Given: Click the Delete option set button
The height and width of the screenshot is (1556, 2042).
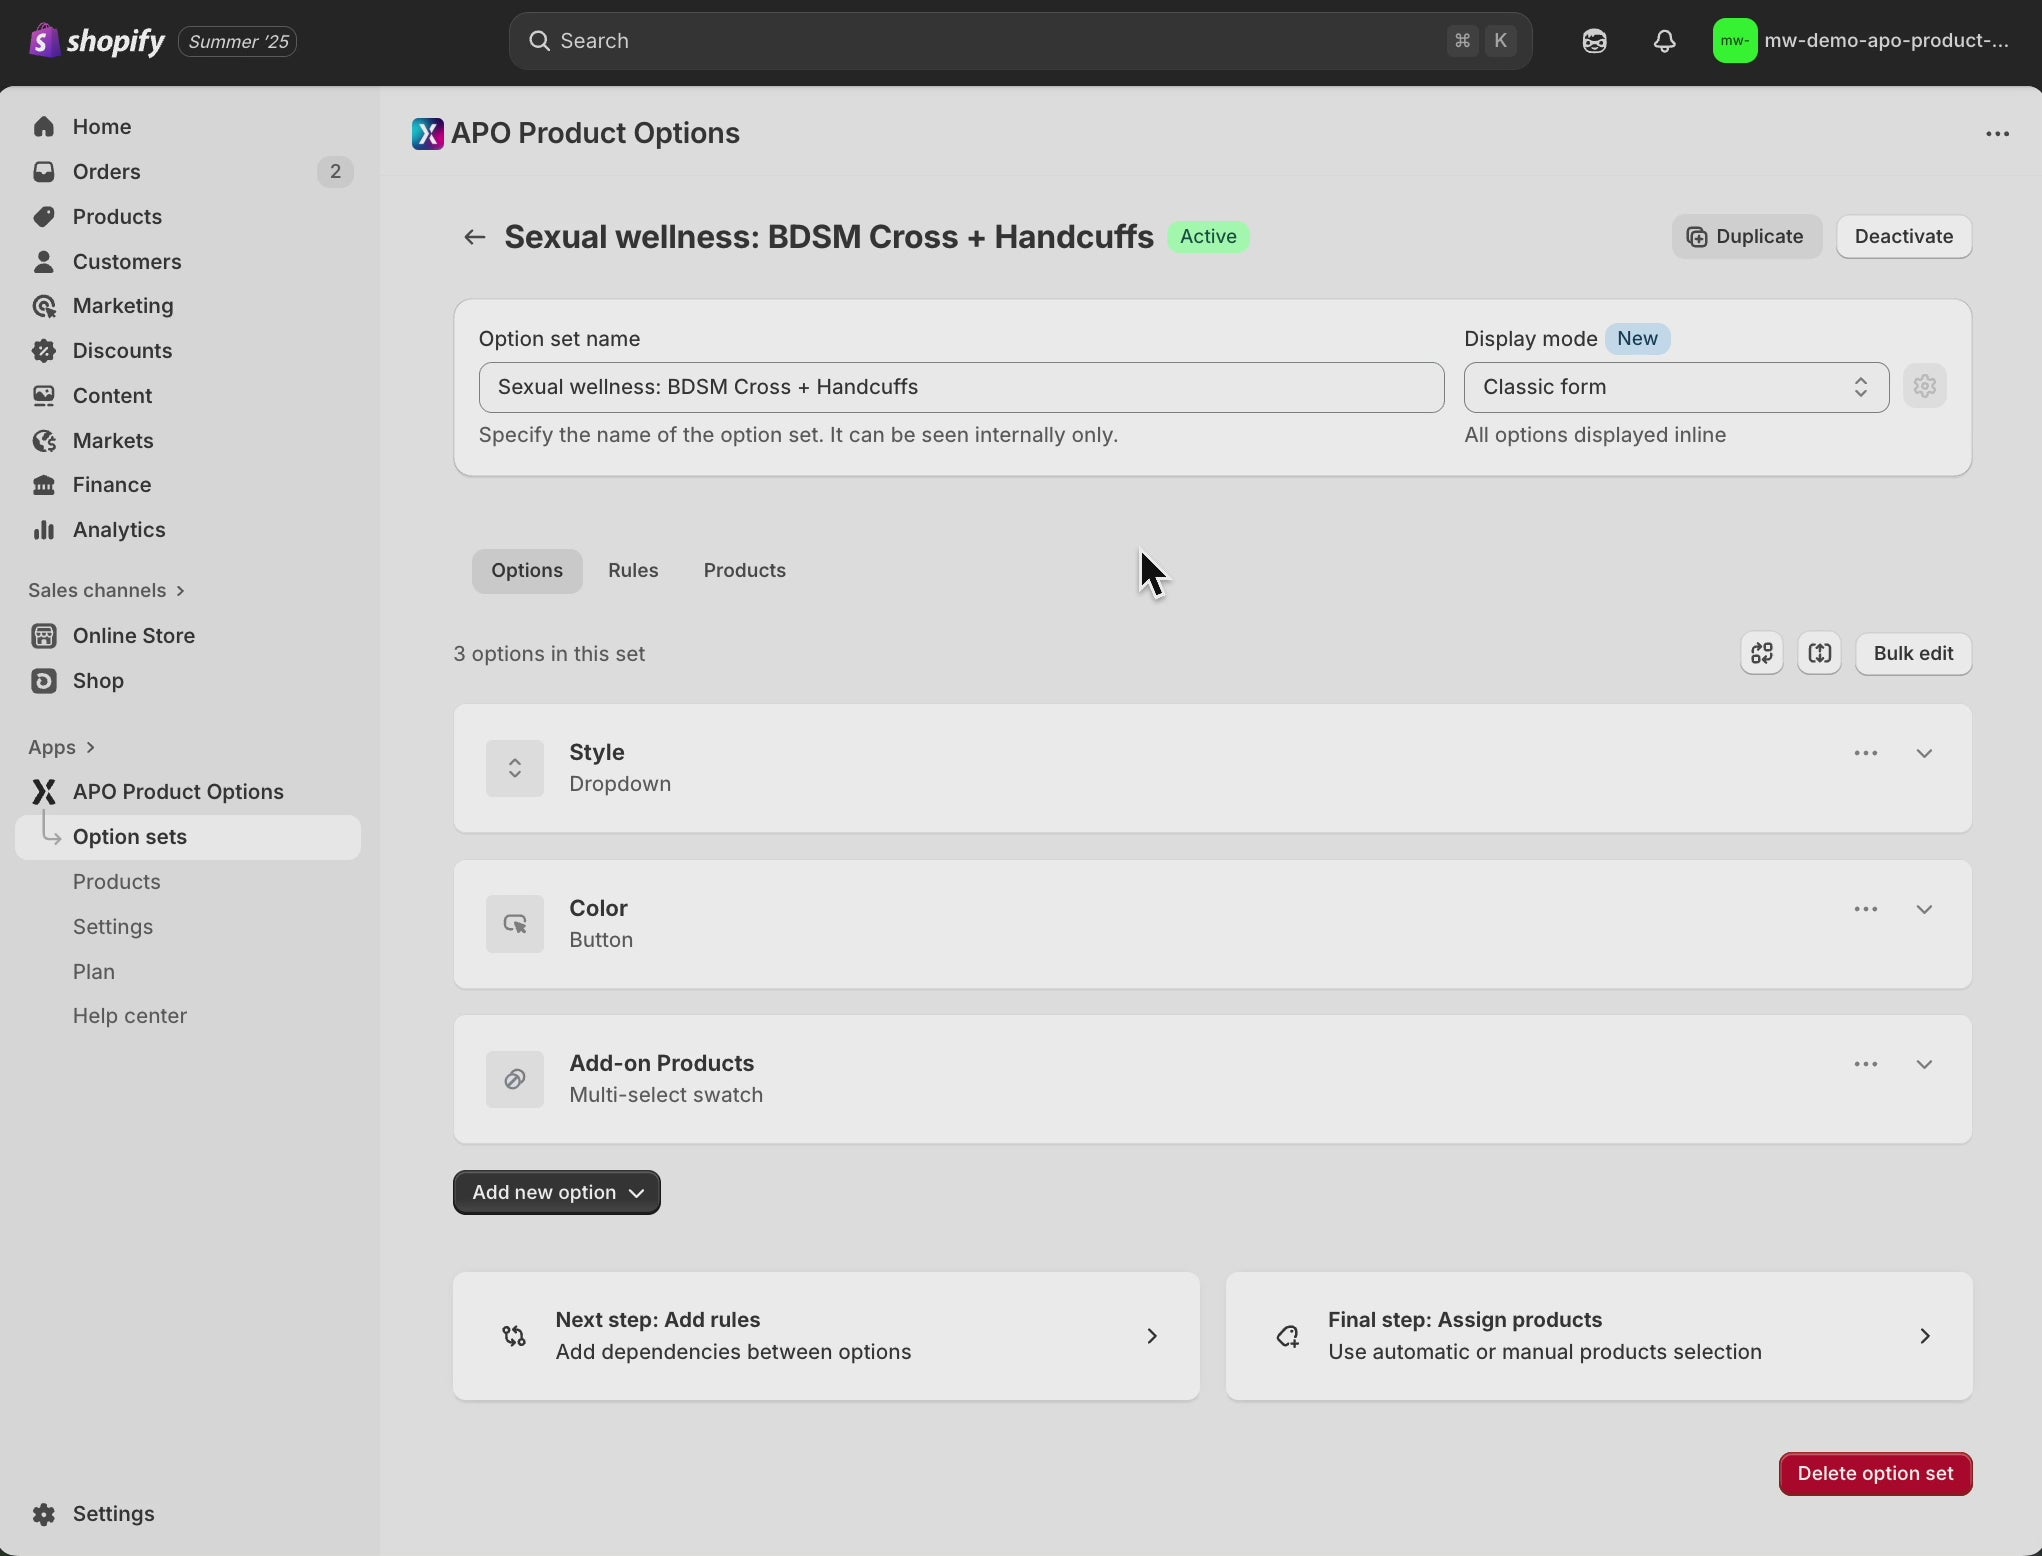Looking at the screenshot, I should [1874, 1473].
